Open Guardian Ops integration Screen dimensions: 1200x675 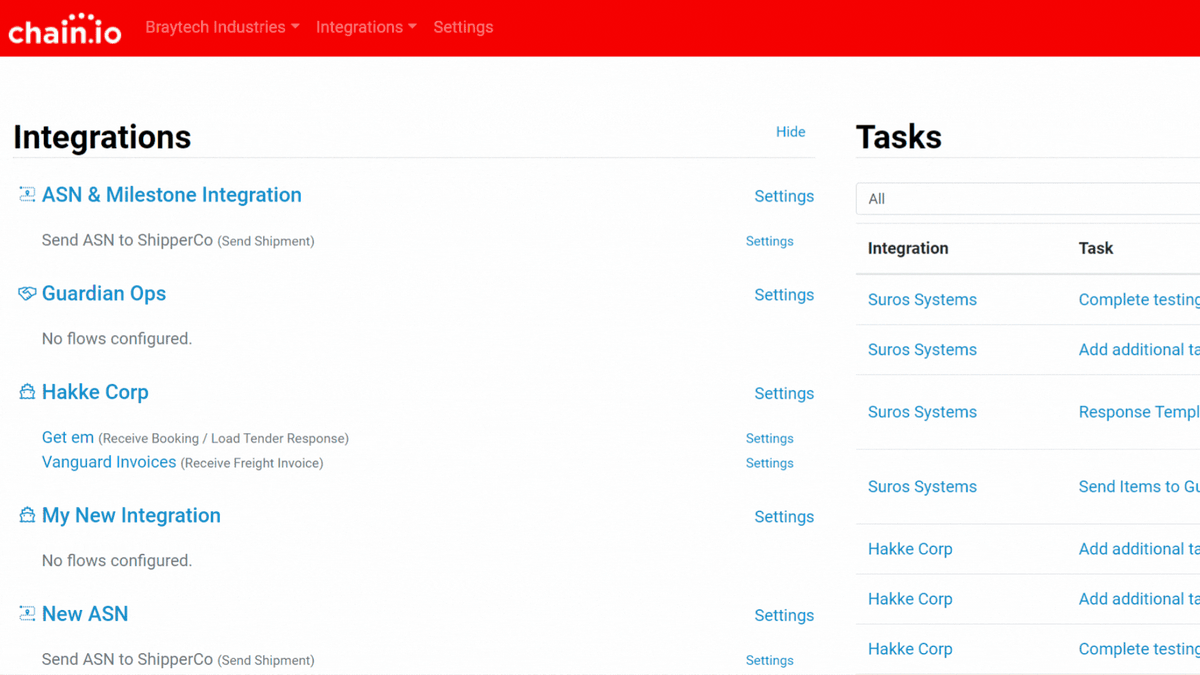coord(104,293)
